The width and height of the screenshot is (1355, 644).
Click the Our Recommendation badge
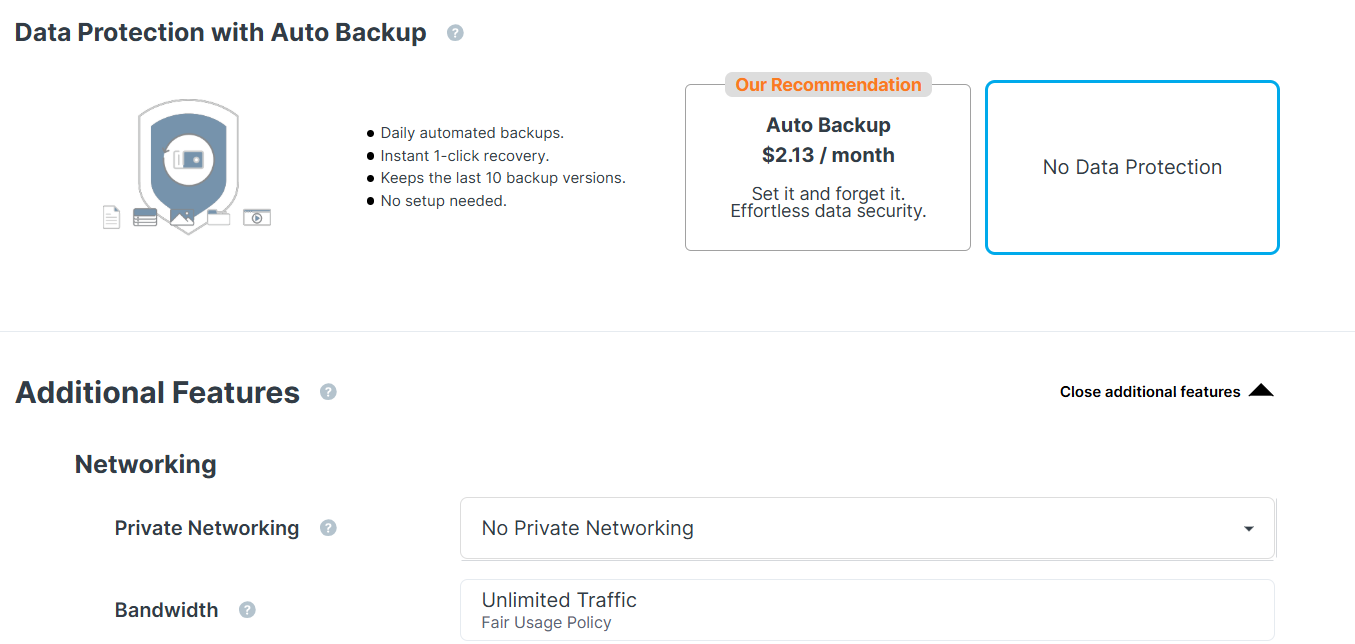pos(828,85)
